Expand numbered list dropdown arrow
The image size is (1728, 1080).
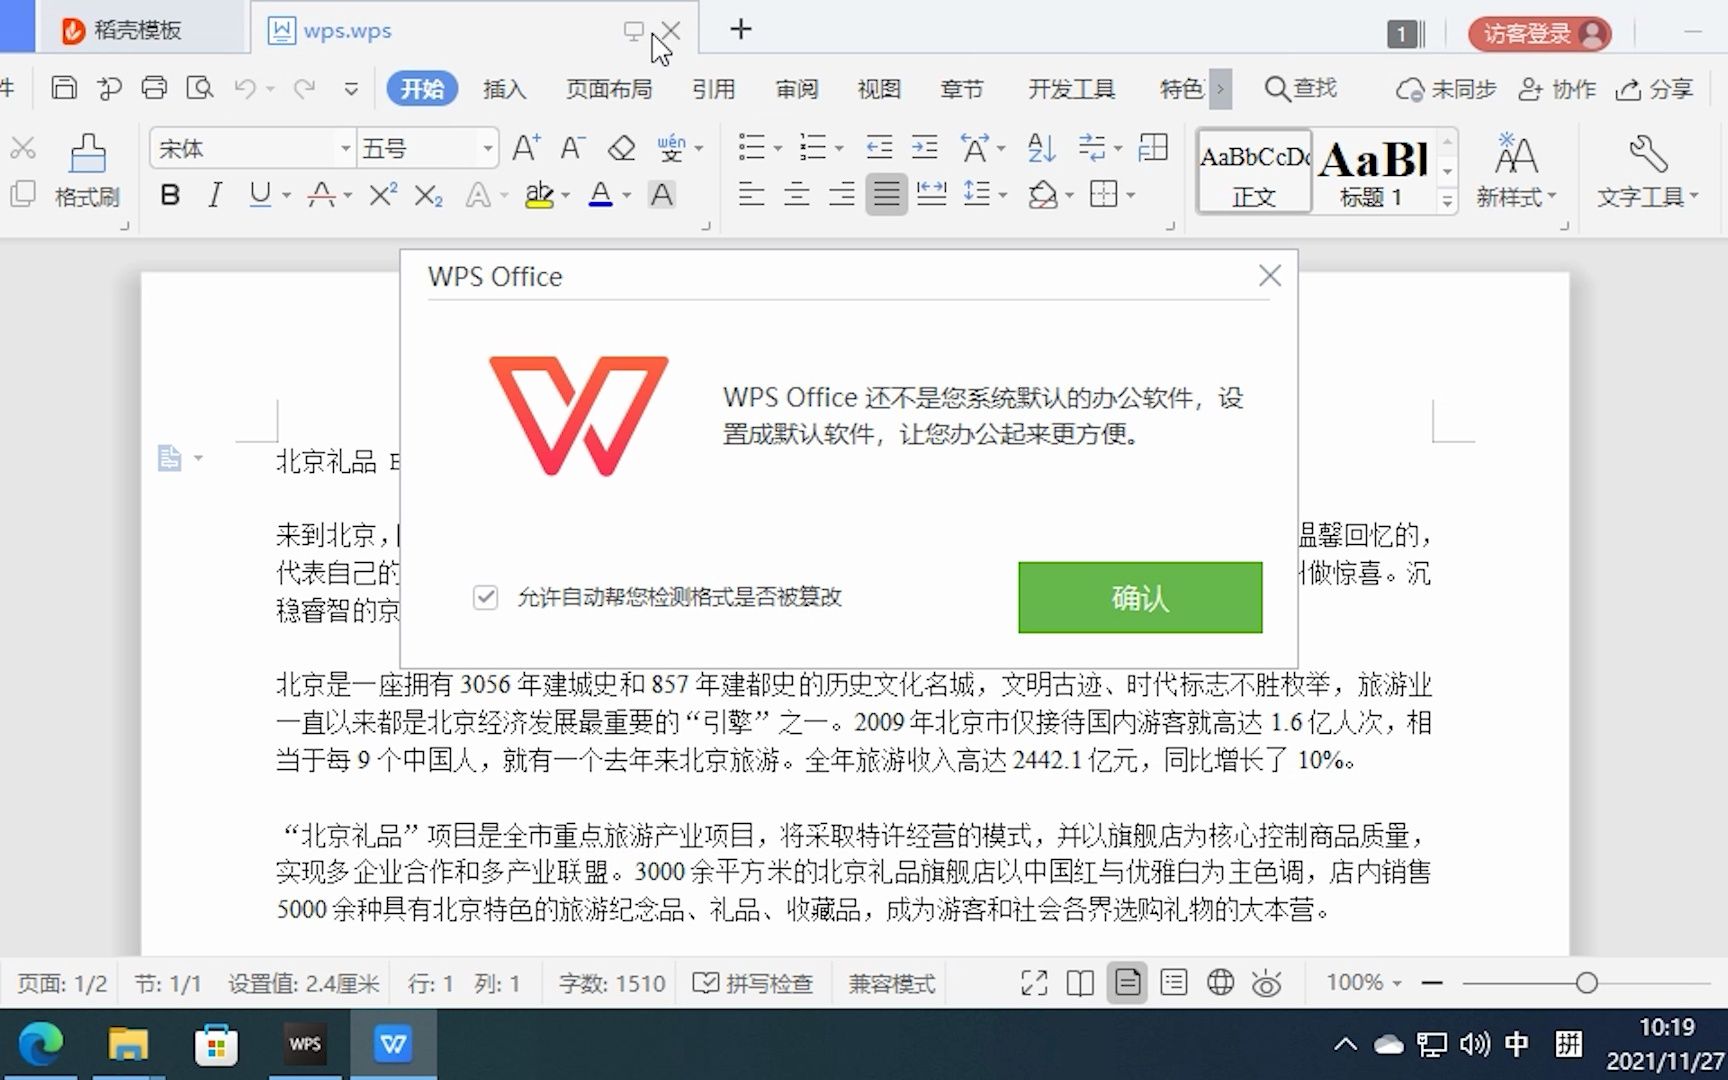pyautogui.click(x=838, y=150)
